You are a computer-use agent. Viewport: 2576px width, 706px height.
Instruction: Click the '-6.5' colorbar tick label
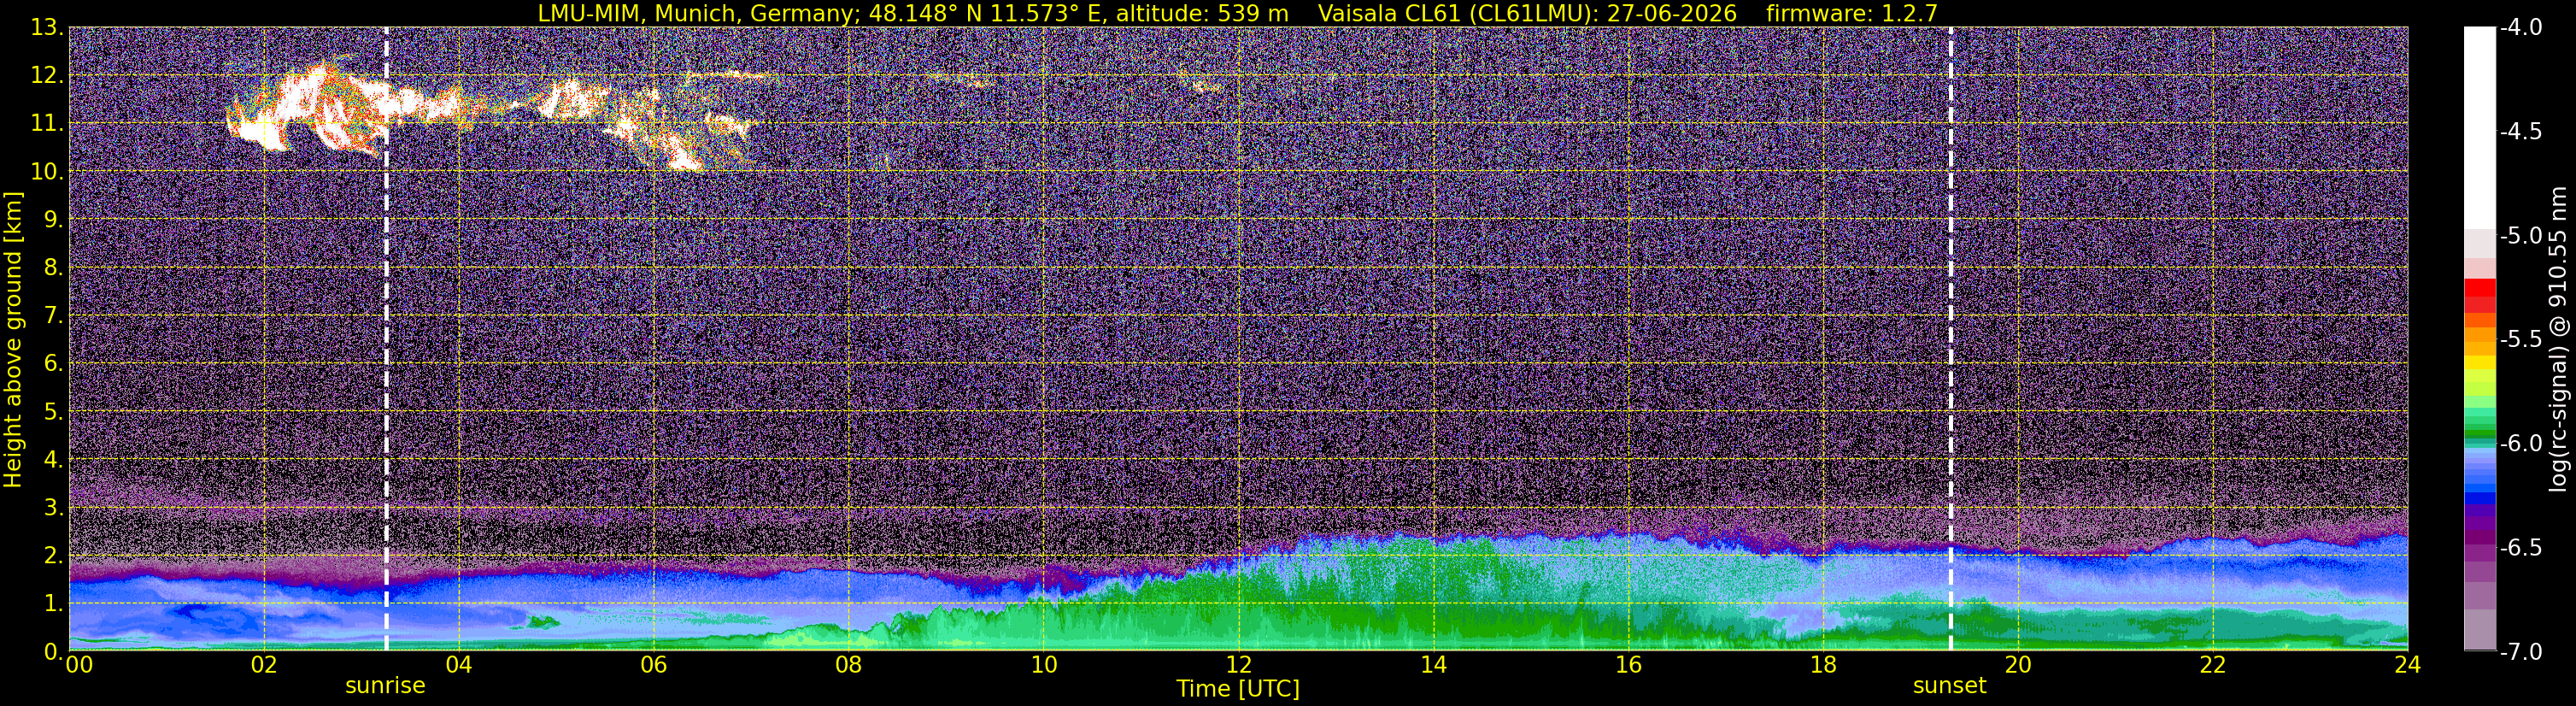click(x=2521, y=548)
